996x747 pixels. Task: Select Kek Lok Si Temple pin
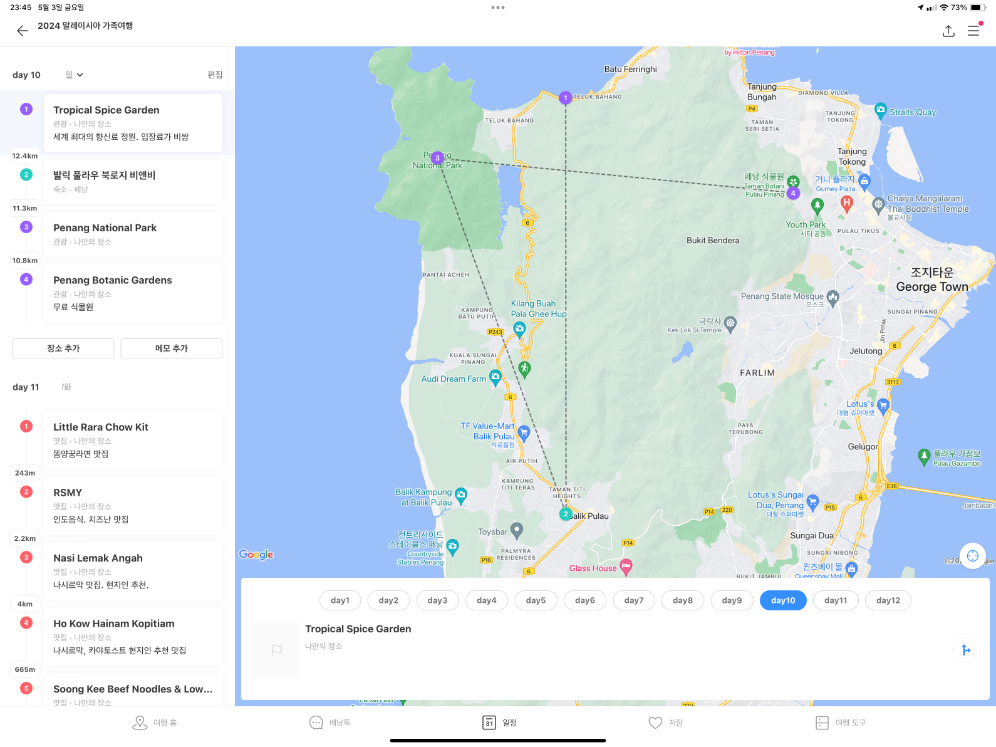pos(730,323)
